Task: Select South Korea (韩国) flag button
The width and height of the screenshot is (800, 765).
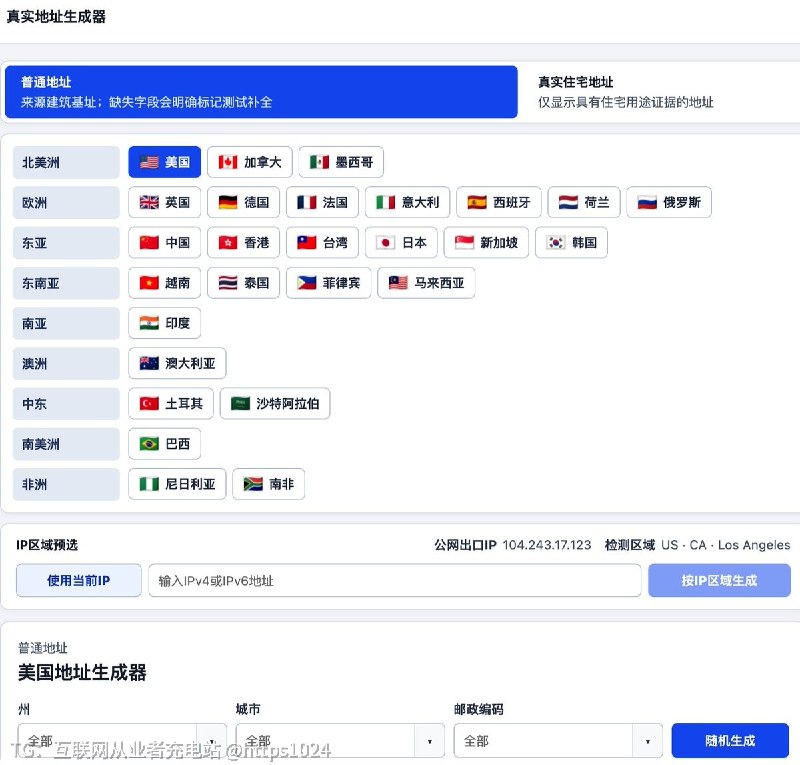Action: tap(571, 242)
